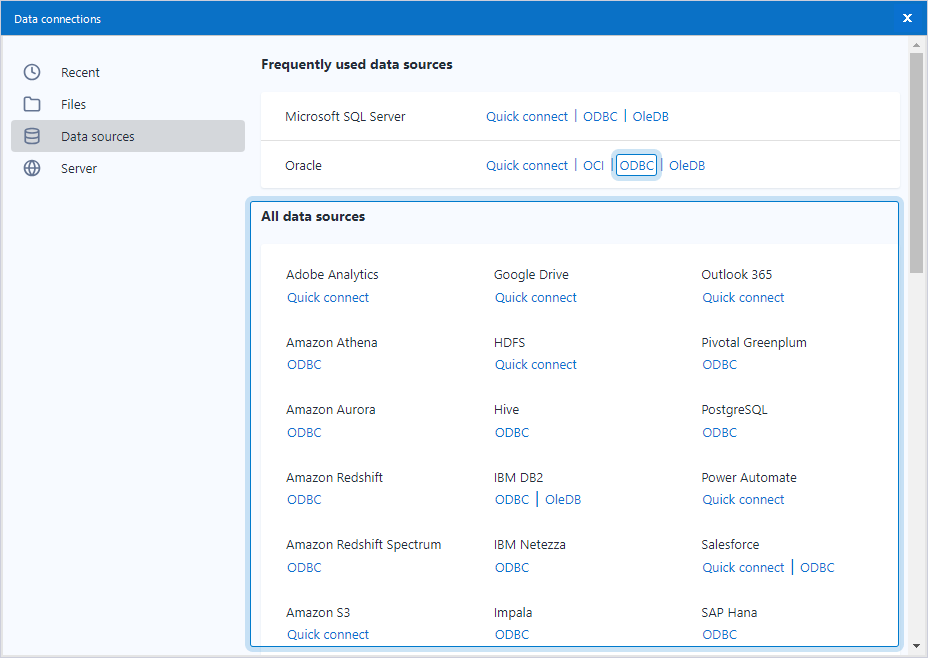
Task: Open ODBC connection for SAP Hana
Action: 719,634
